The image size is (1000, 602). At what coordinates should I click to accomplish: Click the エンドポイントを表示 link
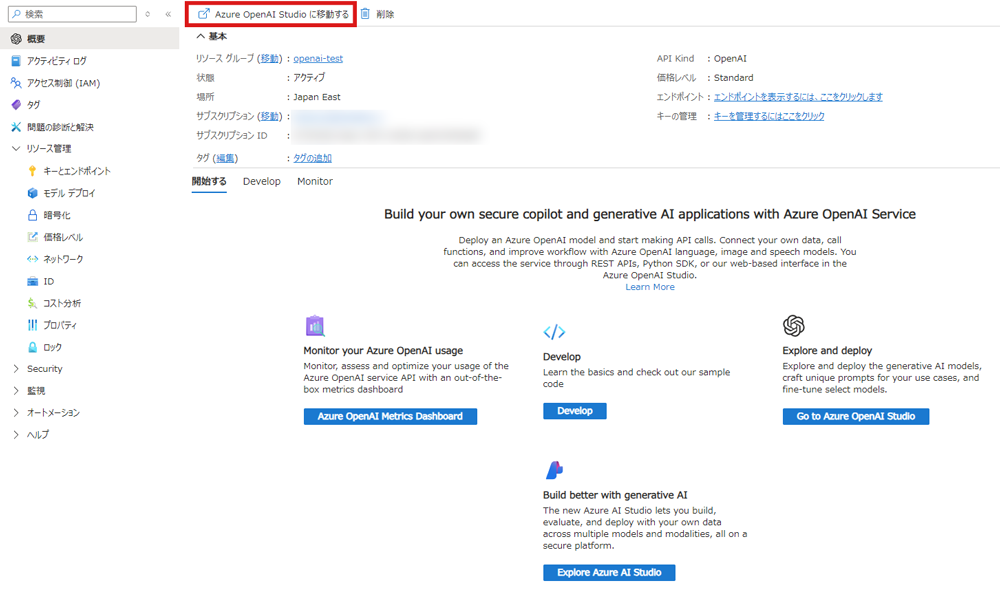point(798,97)
